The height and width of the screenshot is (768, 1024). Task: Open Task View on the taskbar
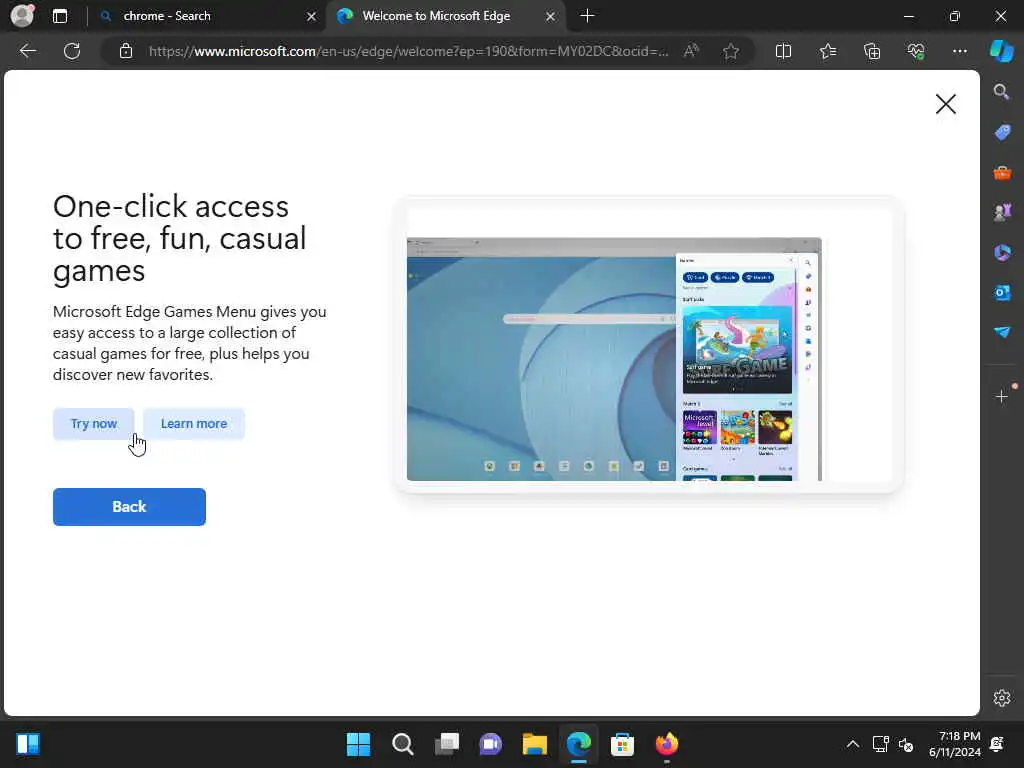click(x=447, y=744)
